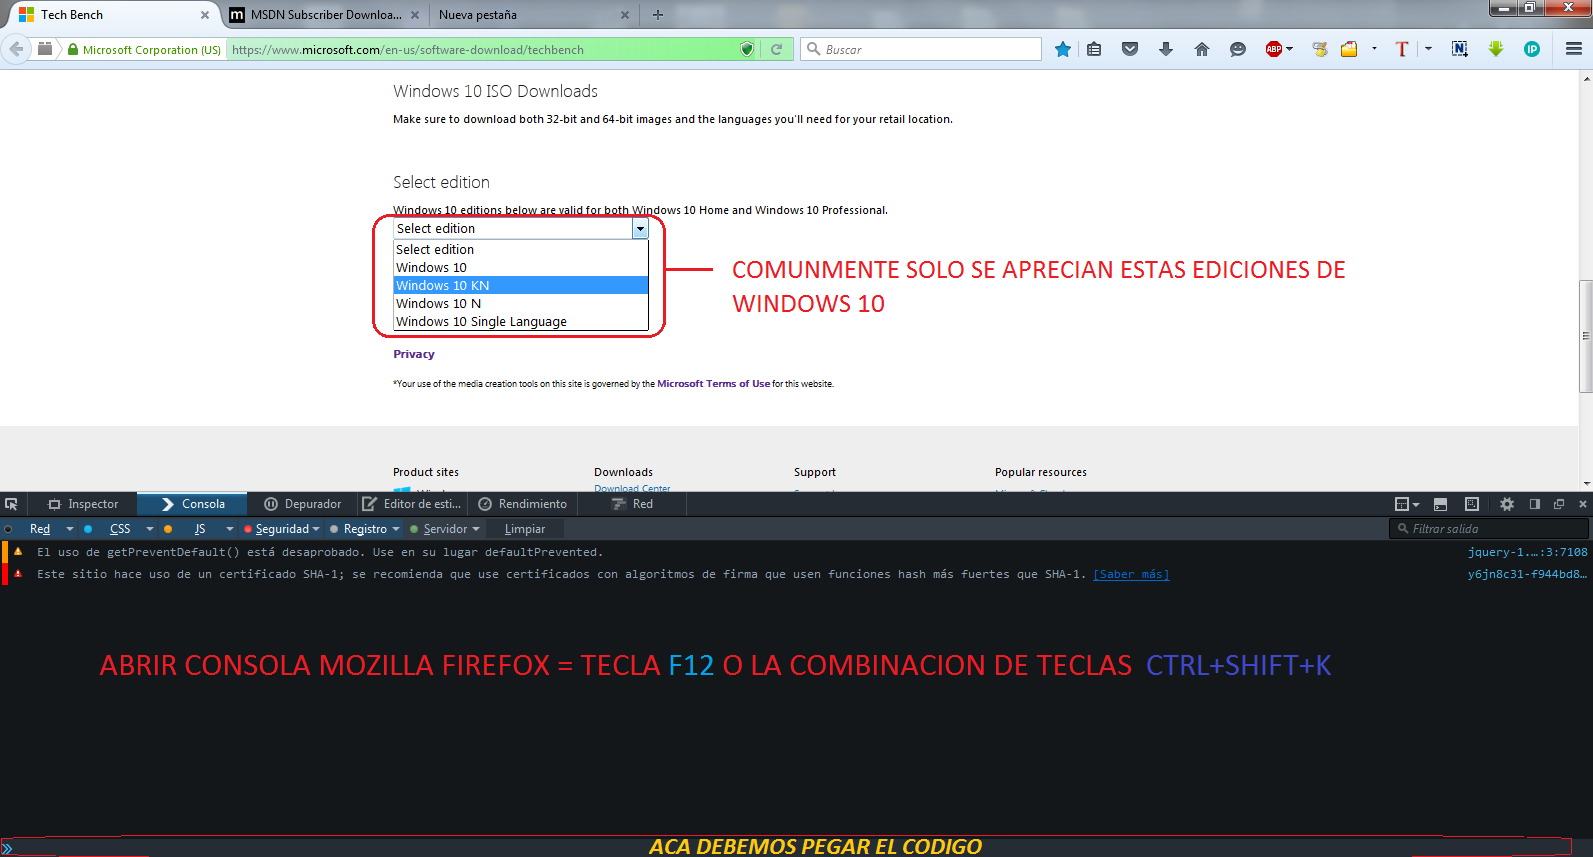Open the Adblock Plus dropdown arrow
The height and width of the screenshot is (857, 1593).
[x=1289, y=49]
